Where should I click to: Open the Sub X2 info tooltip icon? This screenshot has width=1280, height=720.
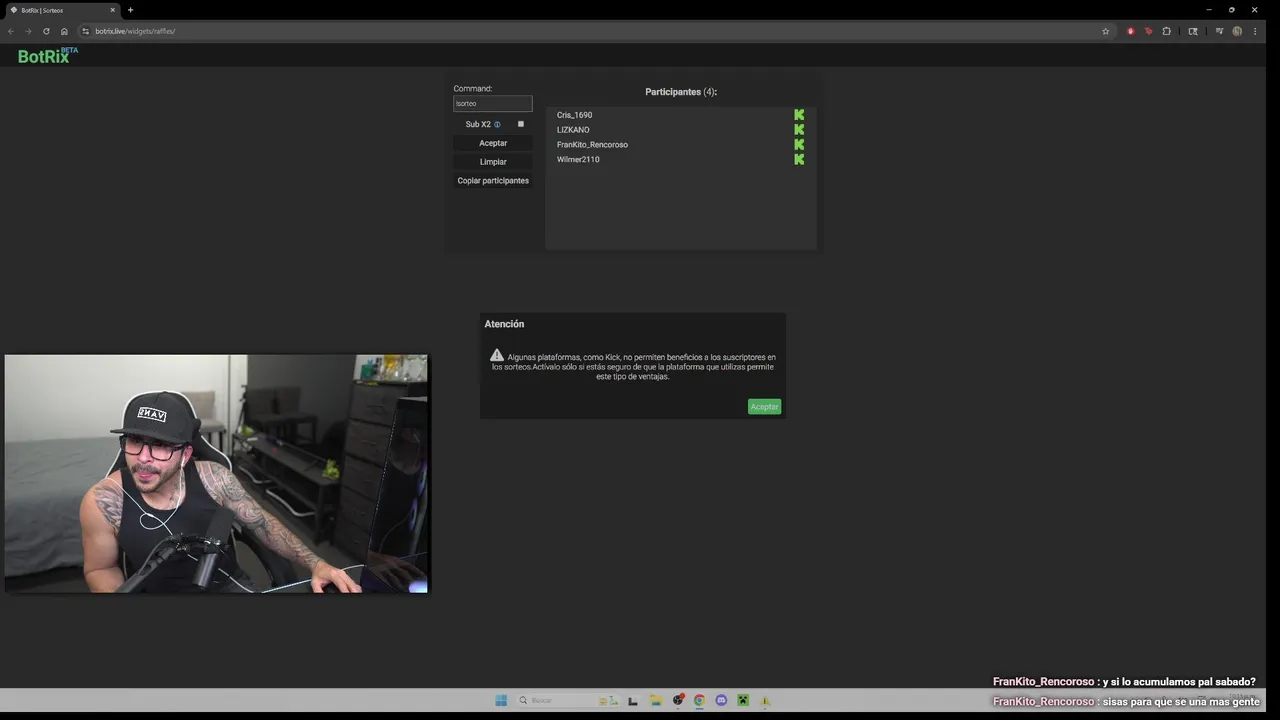tap(497, 125)
